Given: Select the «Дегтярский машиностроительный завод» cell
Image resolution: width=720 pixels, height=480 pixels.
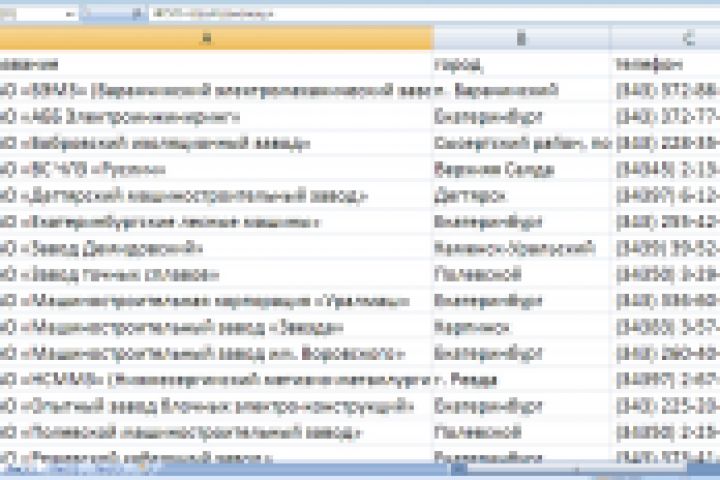Looking at the screenshot, I should point(216,196).
